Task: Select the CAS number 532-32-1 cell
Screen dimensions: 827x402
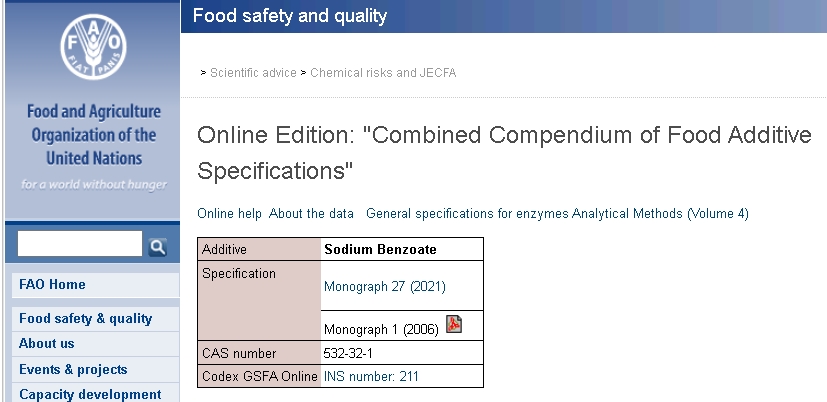Action: tap(402, 353)
